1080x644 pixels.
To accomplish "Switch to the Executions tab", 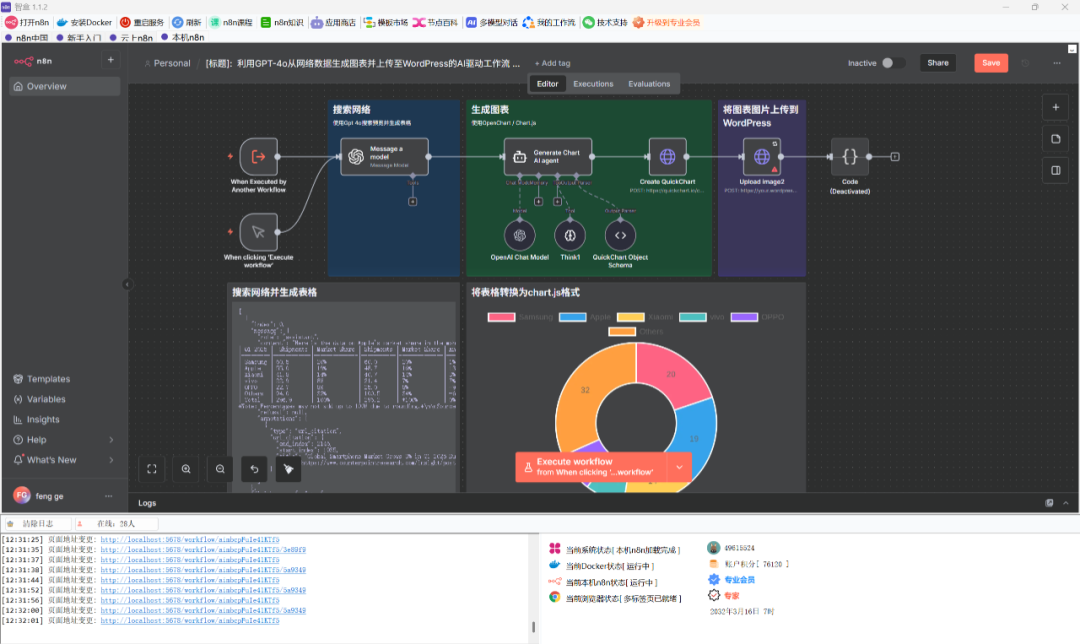I will pyautogui.click(x=593, y=84).
